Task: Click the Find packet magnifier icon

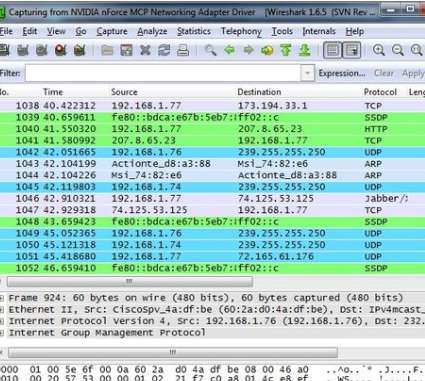Action: point(210,50)
